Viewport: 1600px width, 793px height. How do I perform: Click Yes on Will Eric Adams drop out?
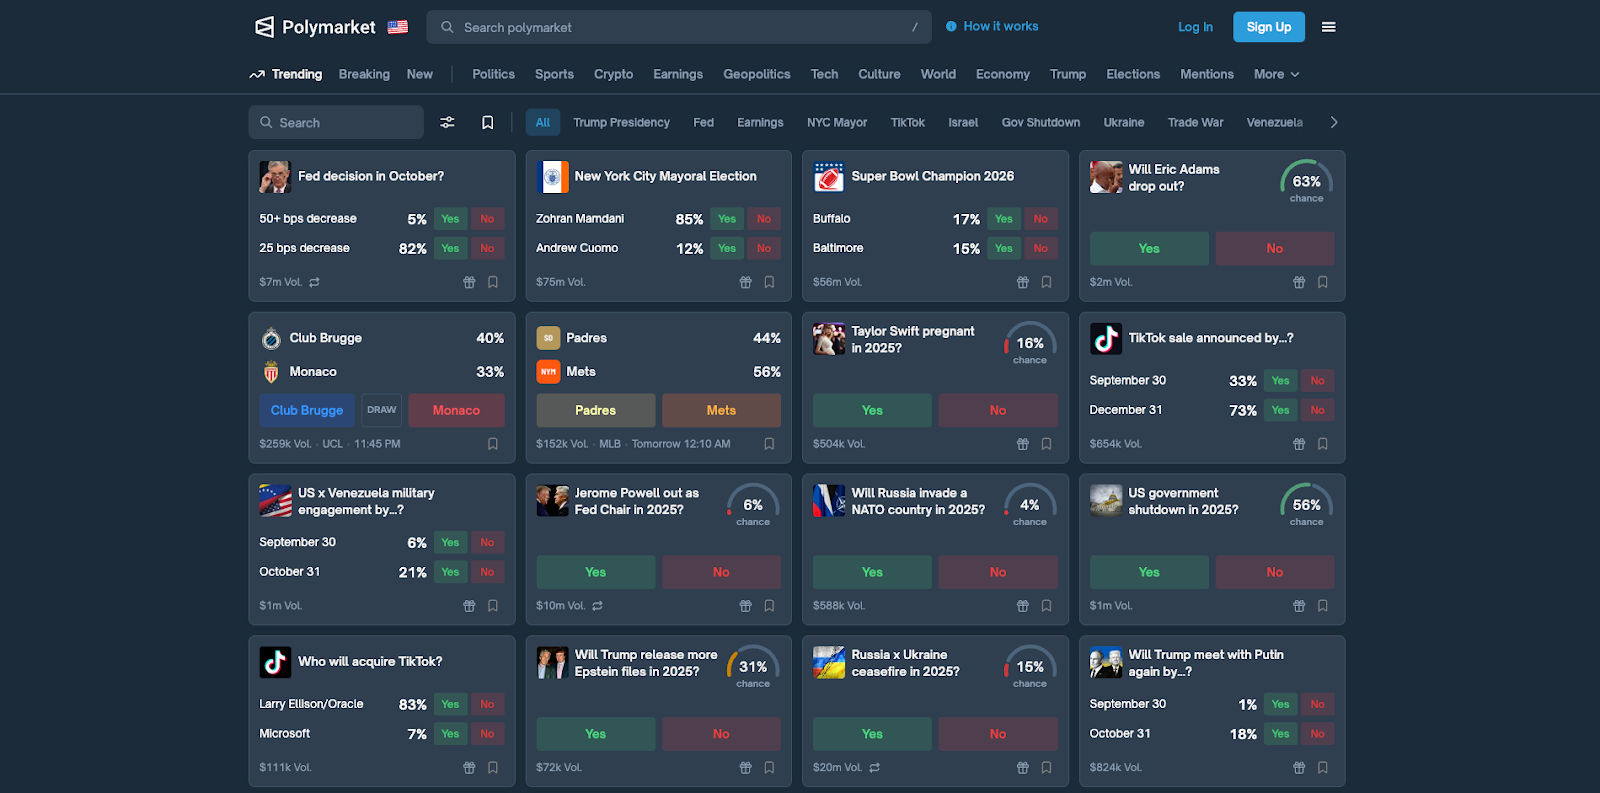[x=1149, y=248]
